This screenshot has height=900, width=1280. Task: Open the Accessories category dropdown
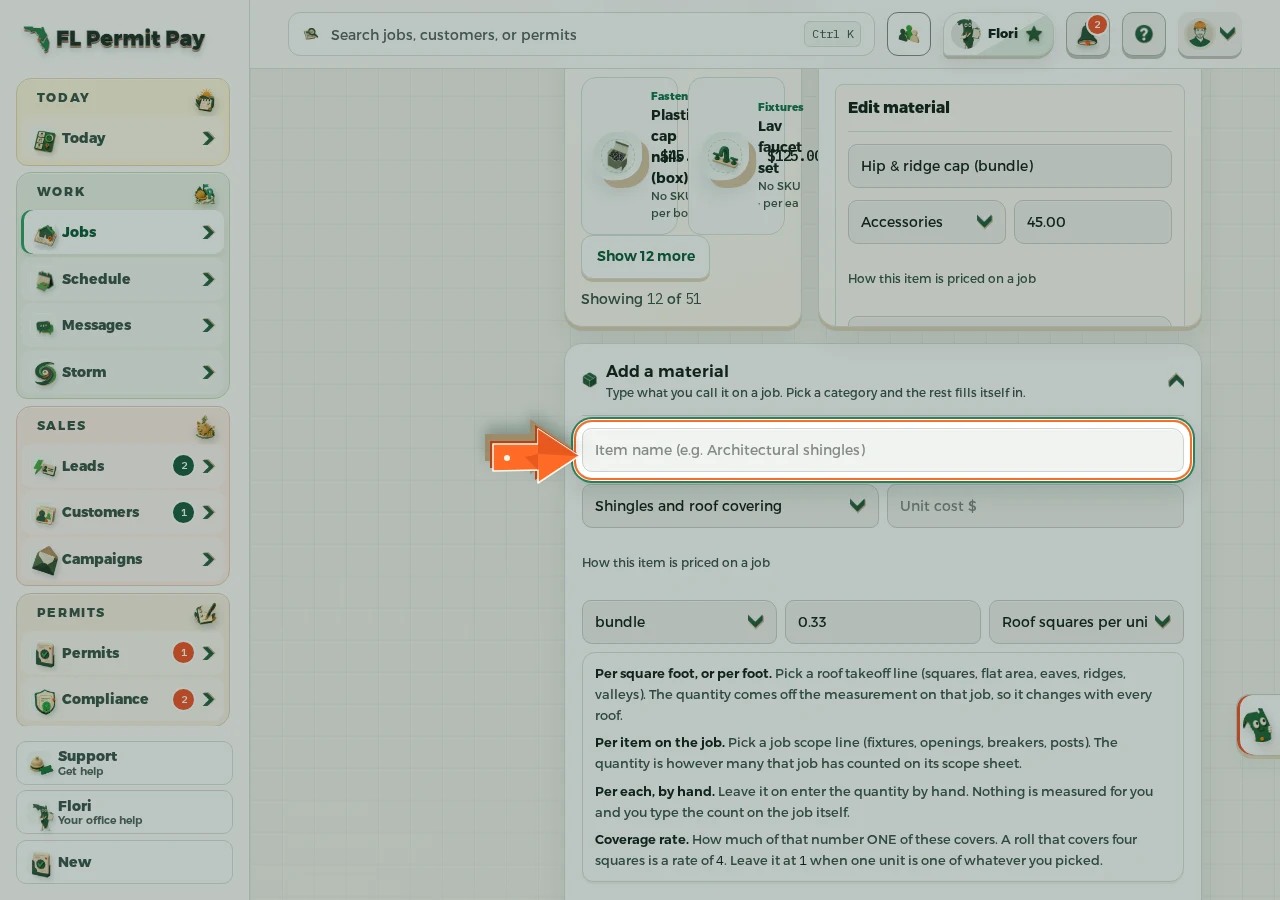pyautogui.click(x=927, y=222)
